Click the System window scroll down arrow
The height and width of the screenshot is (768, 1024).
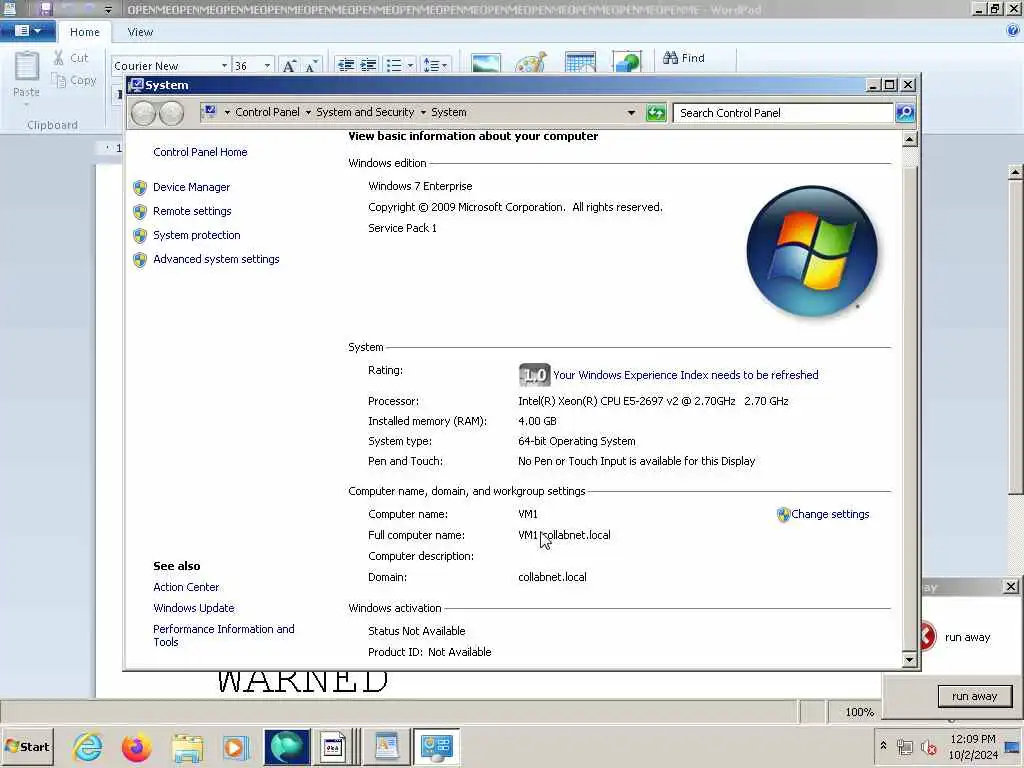point(910,659)
